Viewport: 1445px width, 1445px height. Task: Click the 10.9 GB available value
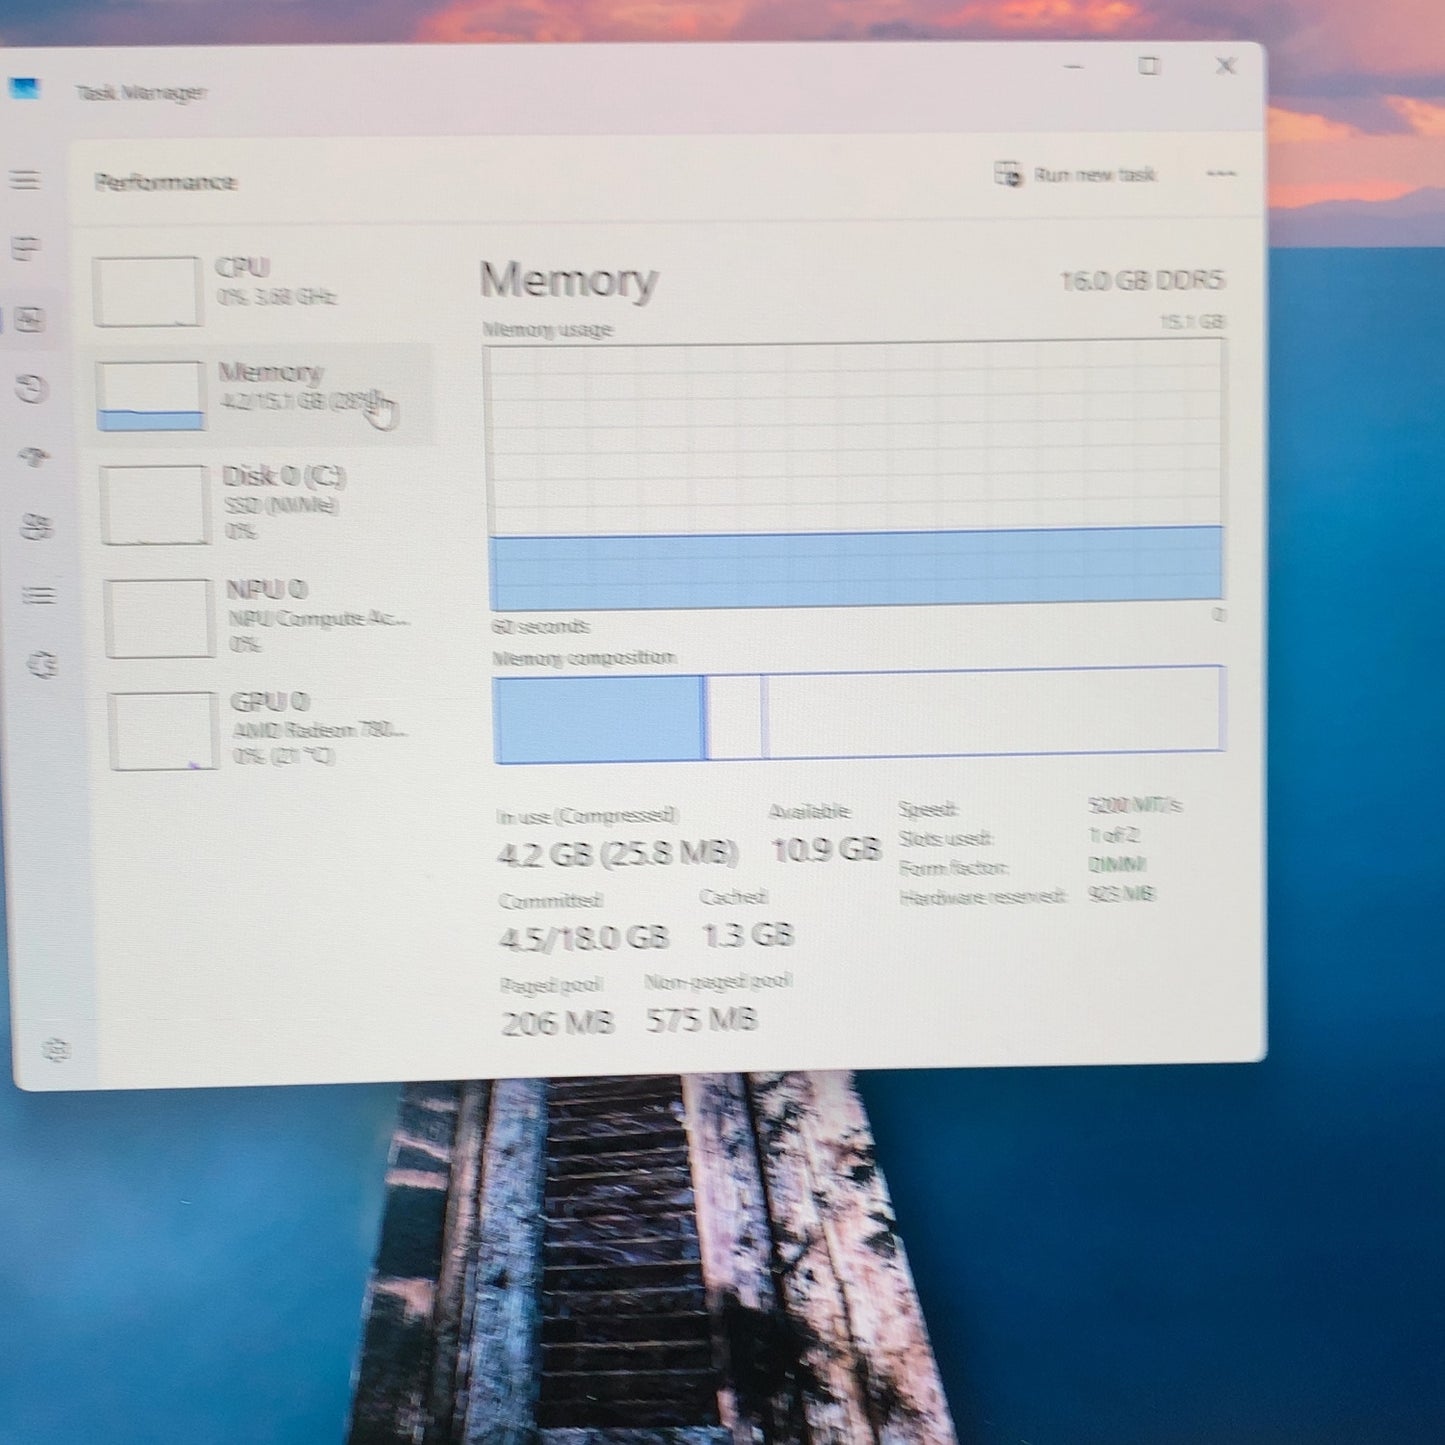point(826,850)
